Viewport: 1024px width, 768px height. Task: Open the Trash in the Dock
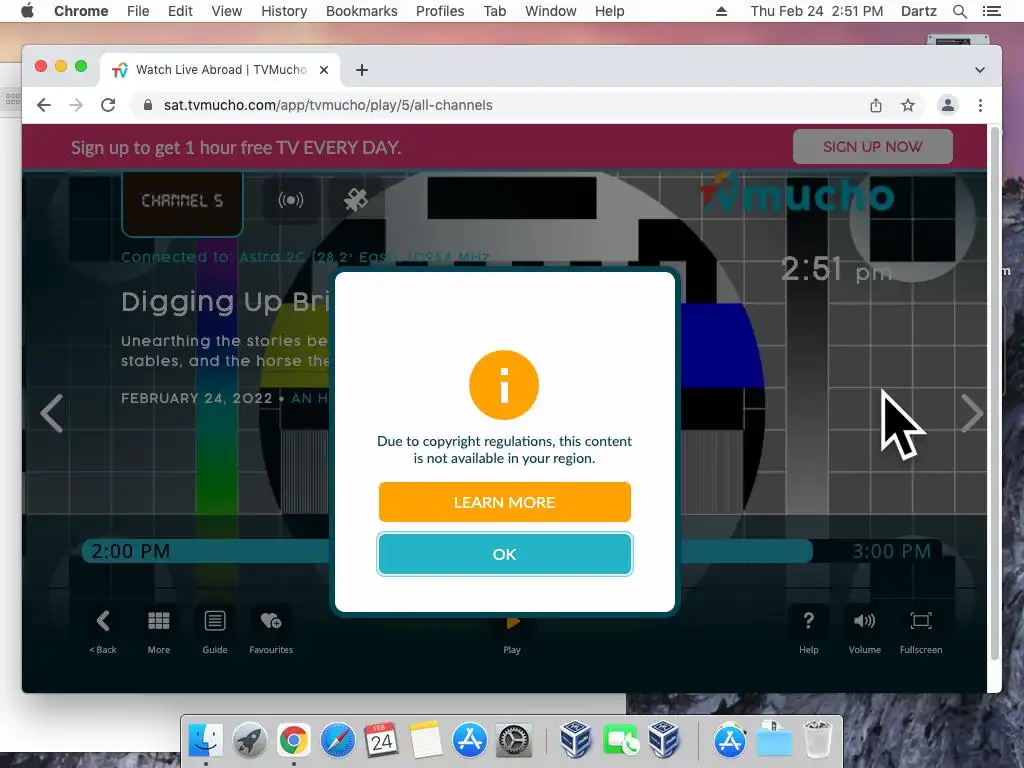(816, 741)
